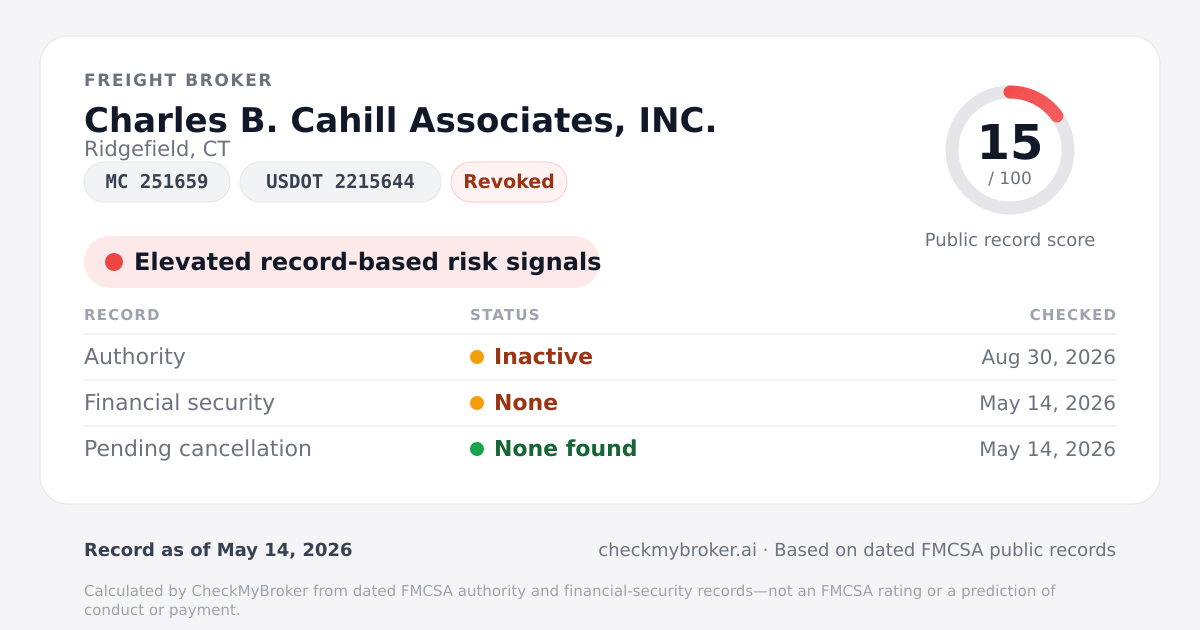
Task: Click the RECORD column header
Action: click(x=122, y=315)
